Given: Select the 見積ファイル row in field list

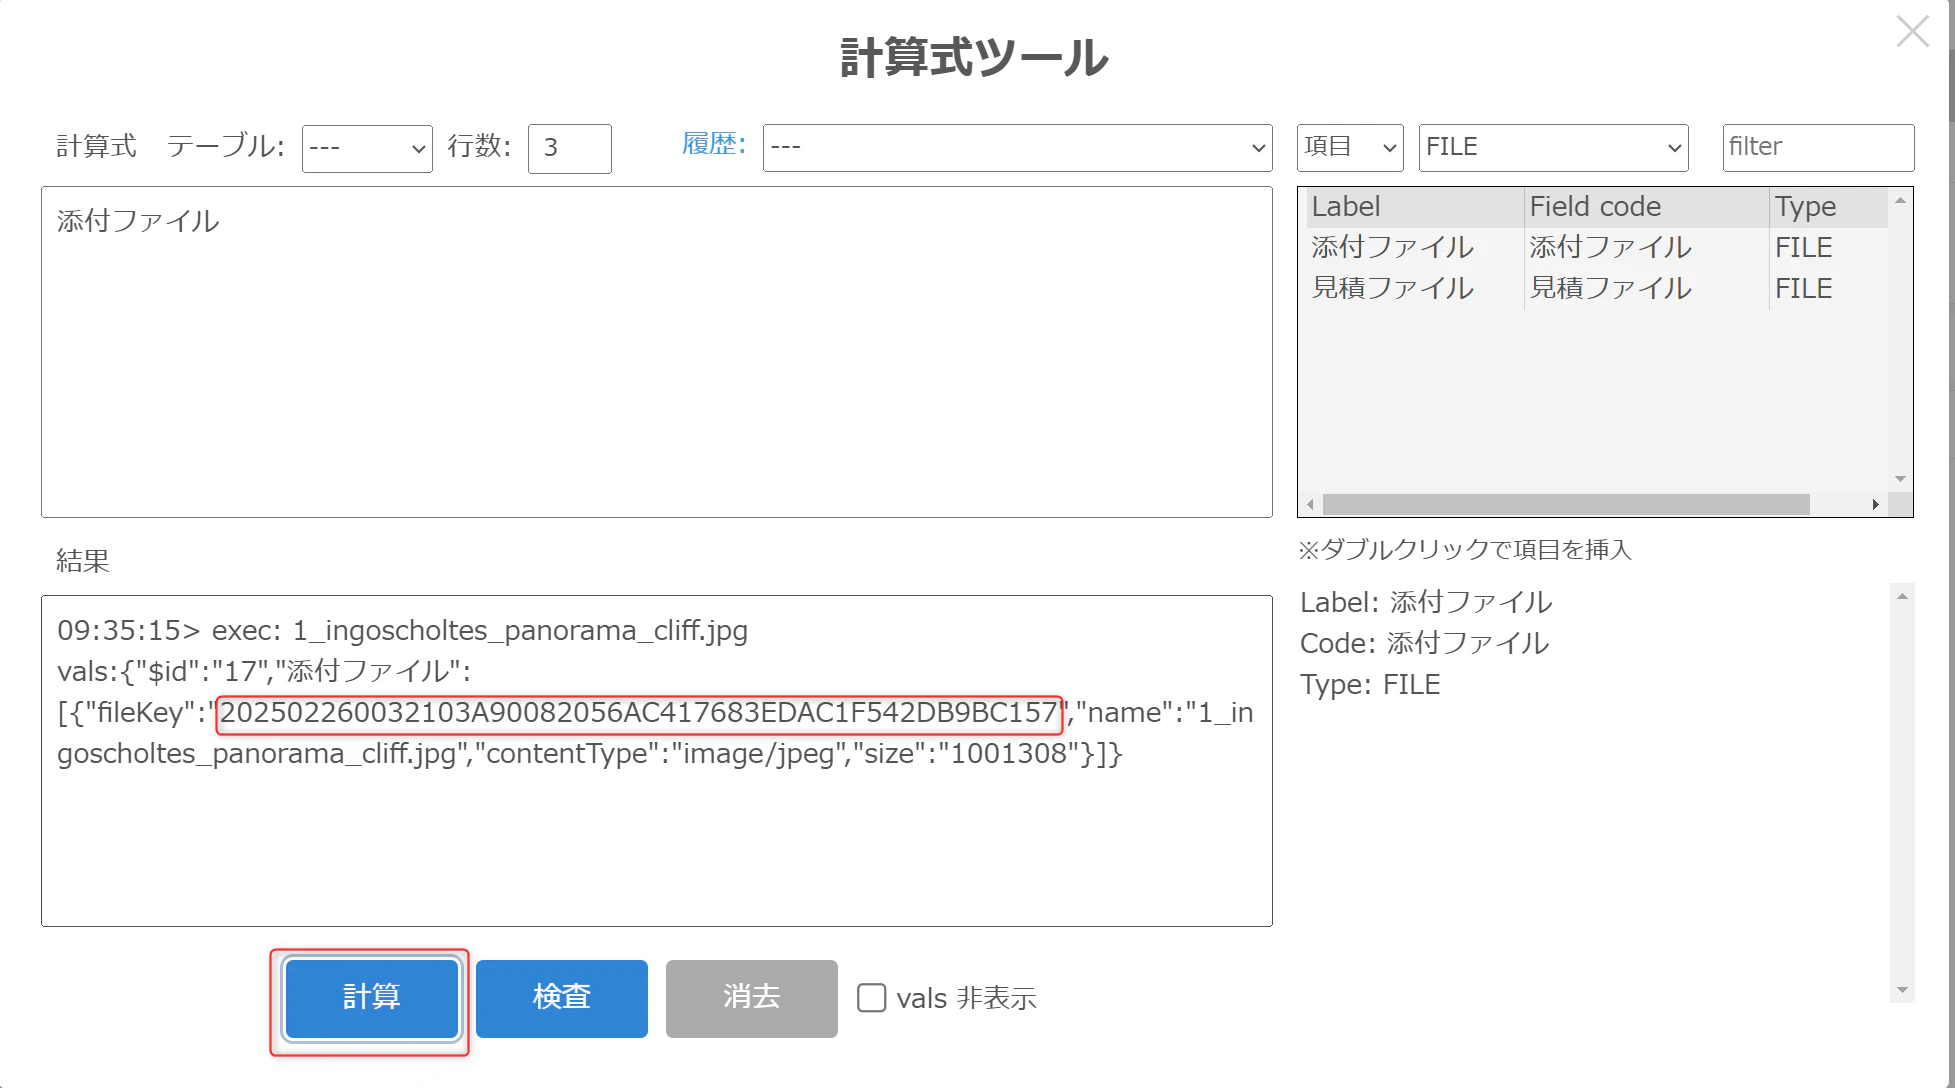Looking at the screenshot, I should pos(1596,288).
